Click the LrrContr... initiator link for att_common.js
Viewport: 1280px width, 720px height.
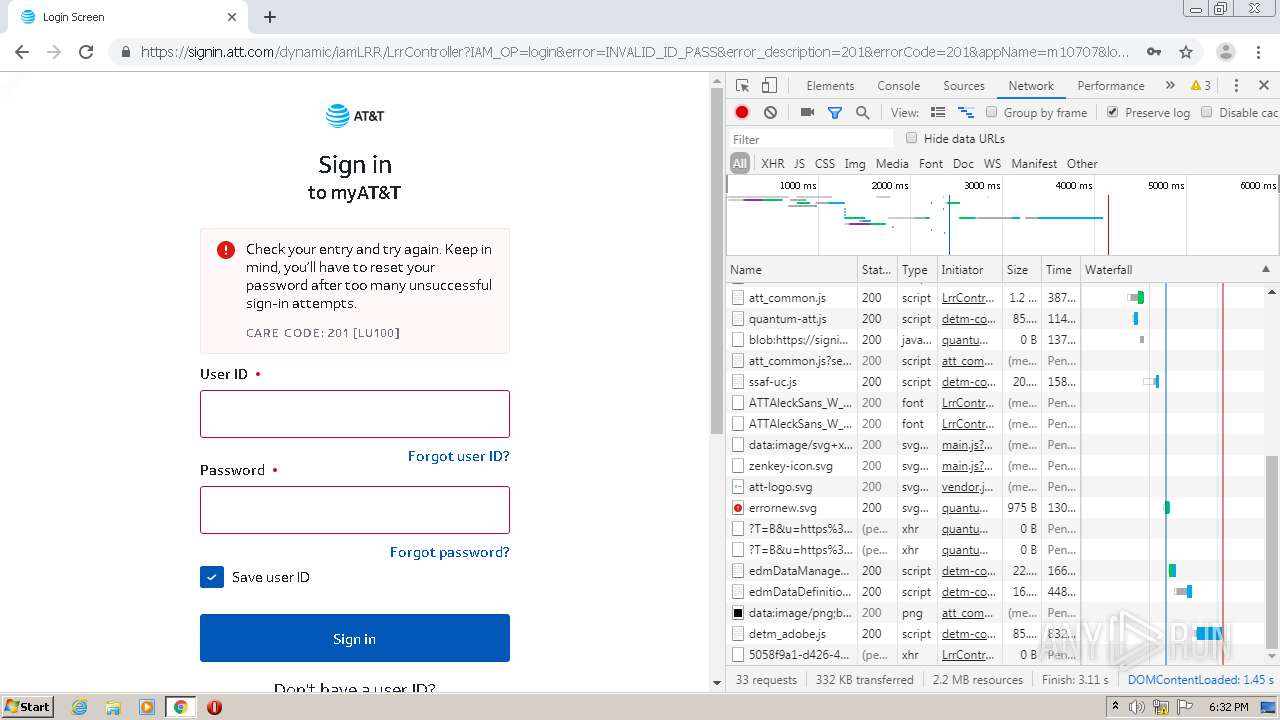coord(968,298)
